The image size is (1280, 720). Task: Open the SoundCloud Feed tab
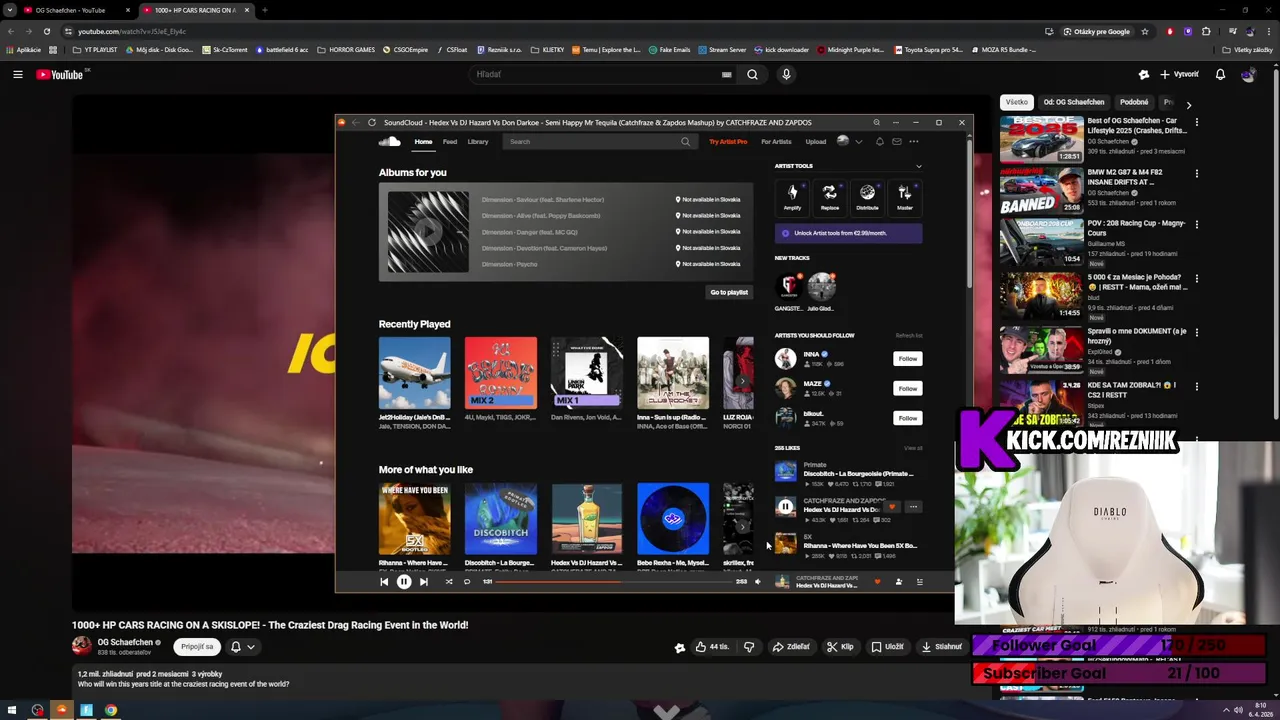[450, 141]
